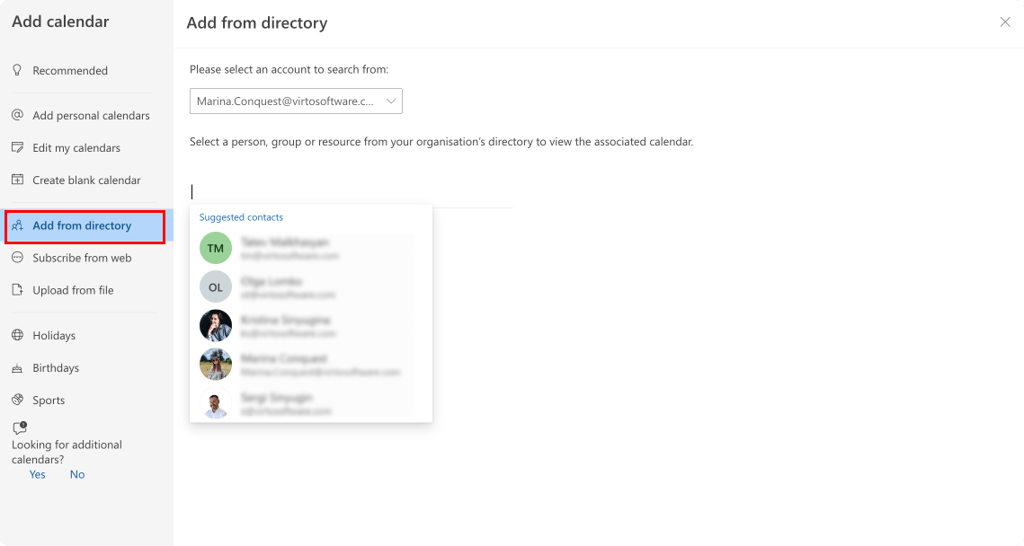1024x546 pixels.
Task: Click the Birthdays cake icon
Action: tap(18, 368)
